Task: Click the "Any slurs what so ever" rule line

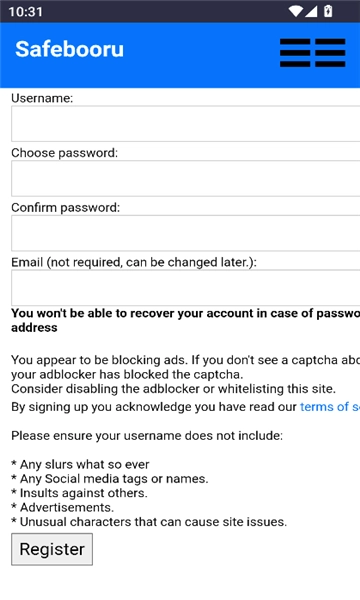Action: click(x=80, y=465)
